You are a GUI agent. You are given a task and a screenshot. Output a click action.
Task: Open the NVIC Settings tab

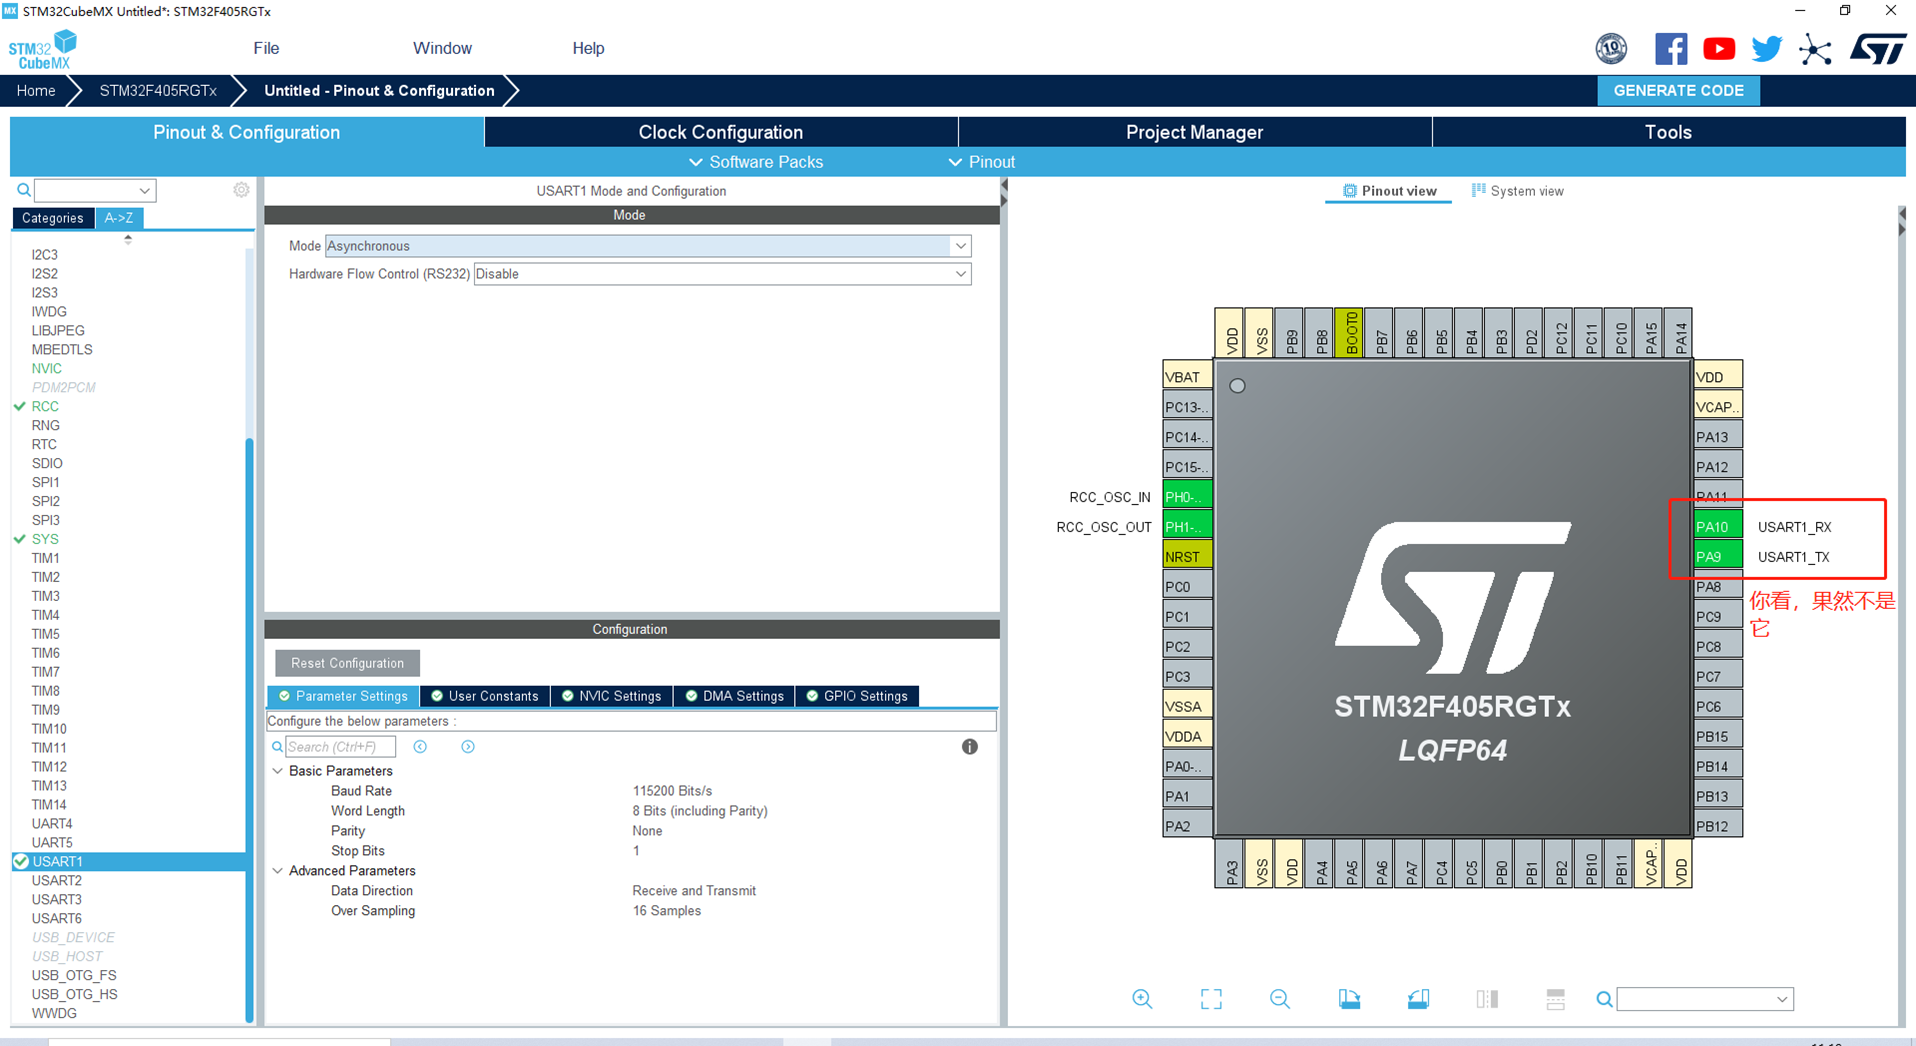tap(611, 696)
